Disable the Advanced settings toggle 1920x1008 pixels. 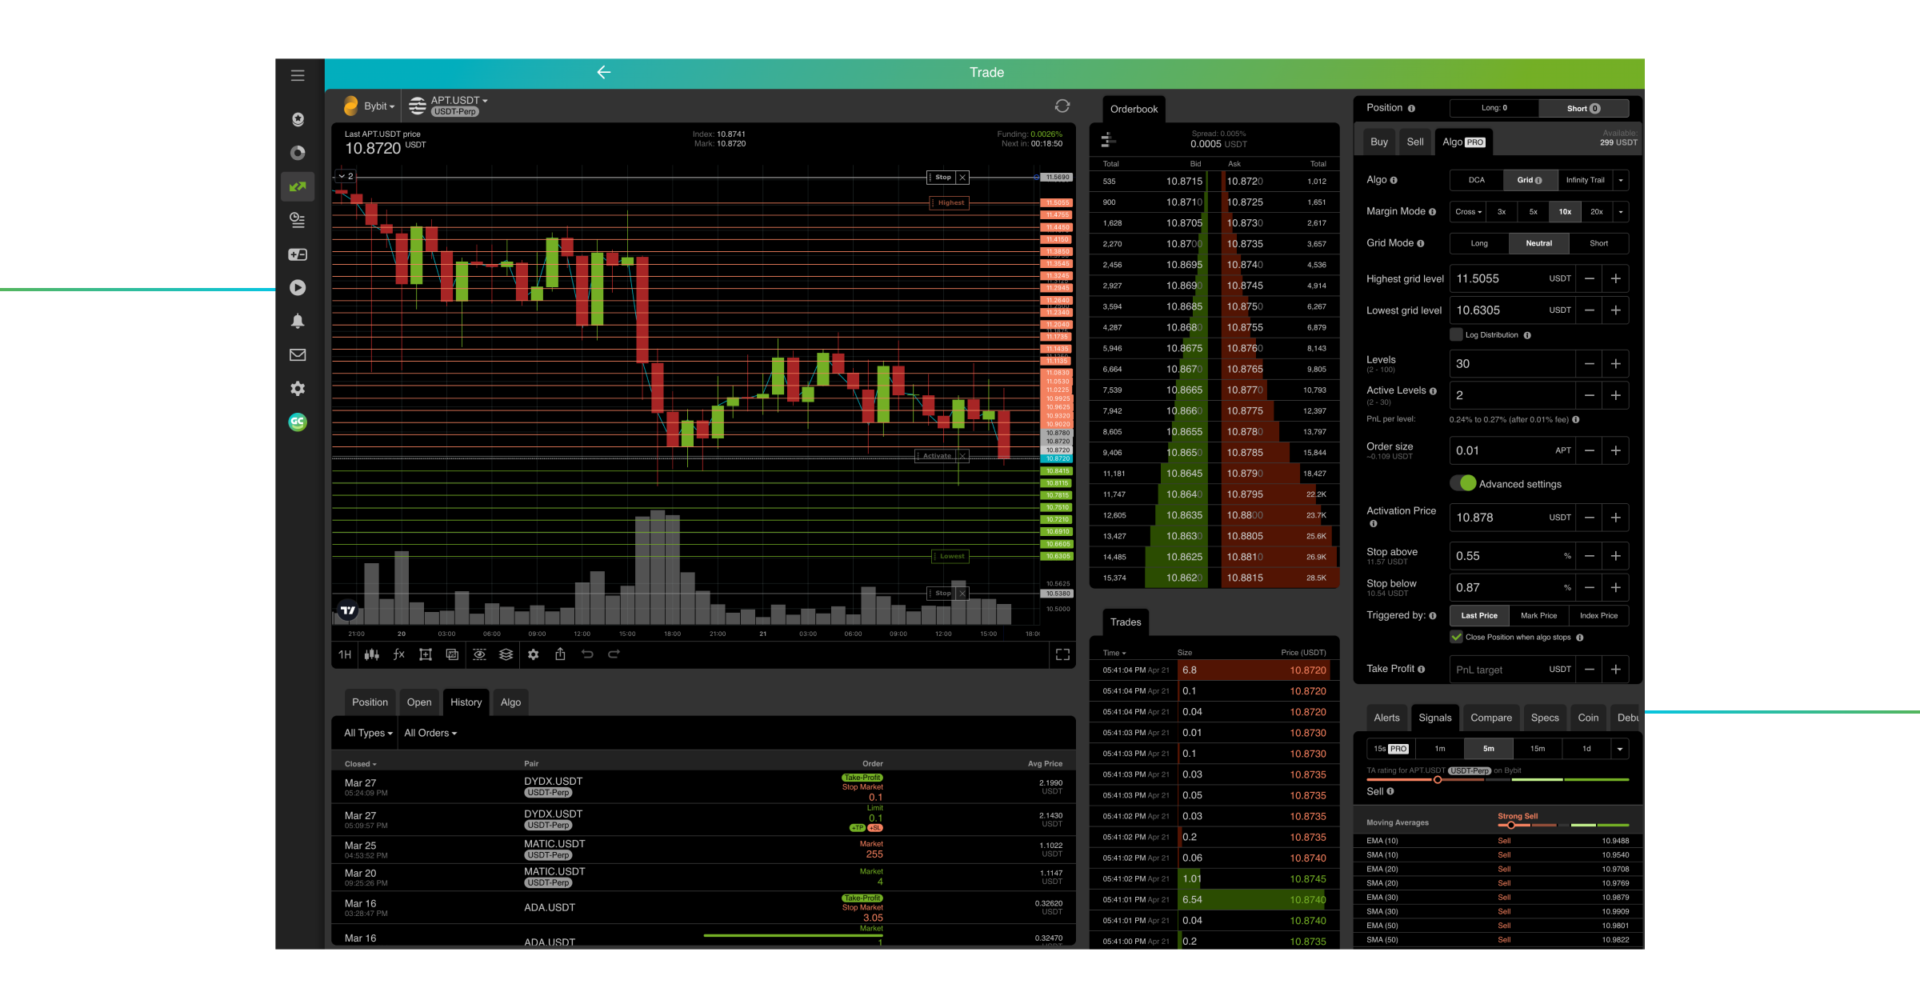[x=1465, y=483]
